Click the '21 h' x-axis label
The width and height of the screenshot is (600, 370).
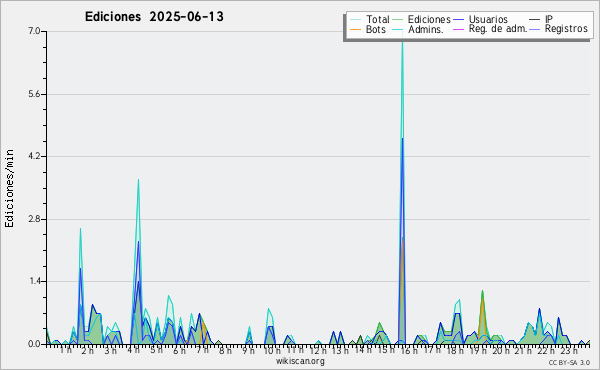(523, 350)
